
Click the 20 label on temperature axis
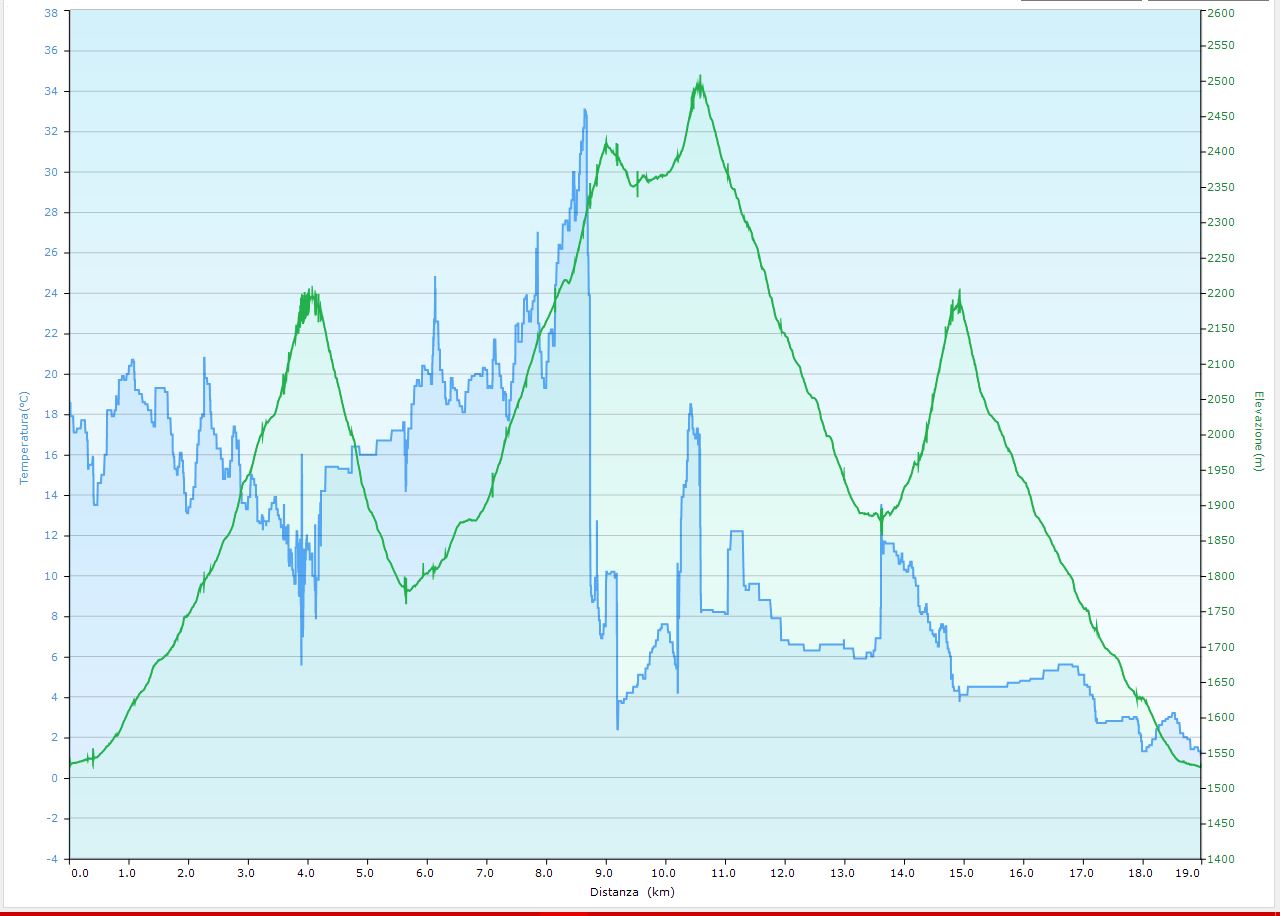coord(51,374)
